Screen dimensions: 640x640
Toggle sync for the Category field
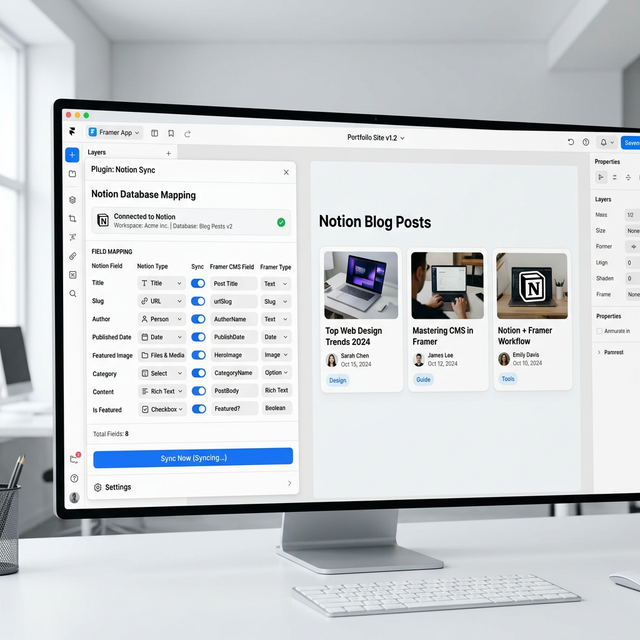point(199,373)
